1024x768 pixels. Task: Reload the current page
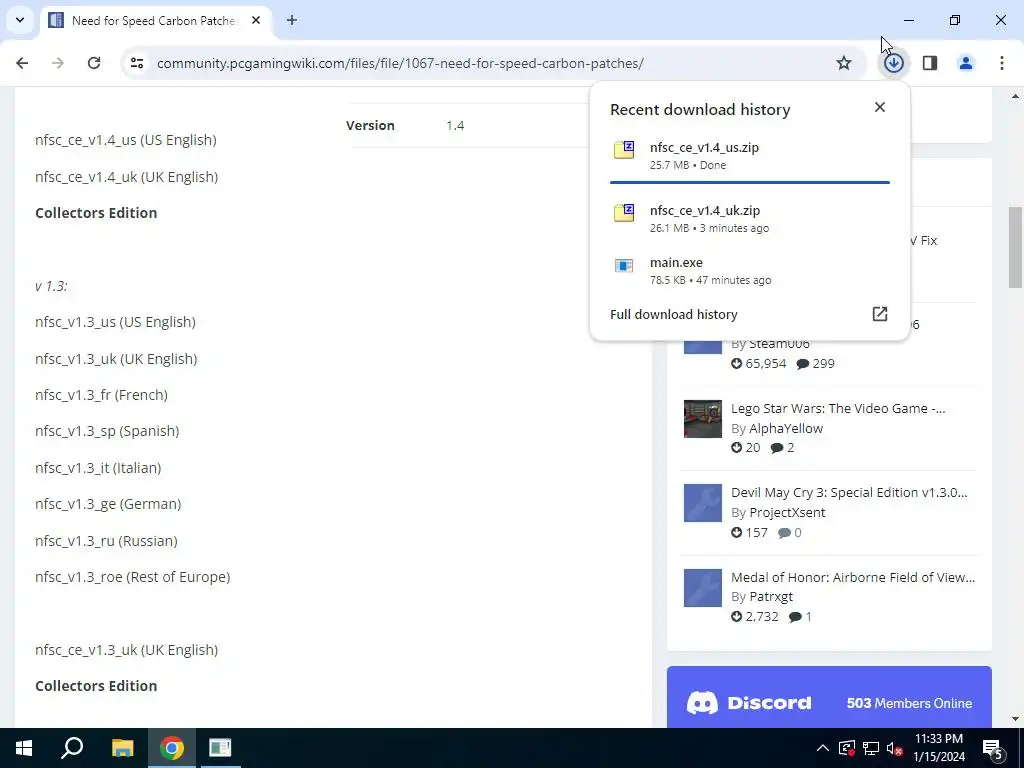pos(94,63)
